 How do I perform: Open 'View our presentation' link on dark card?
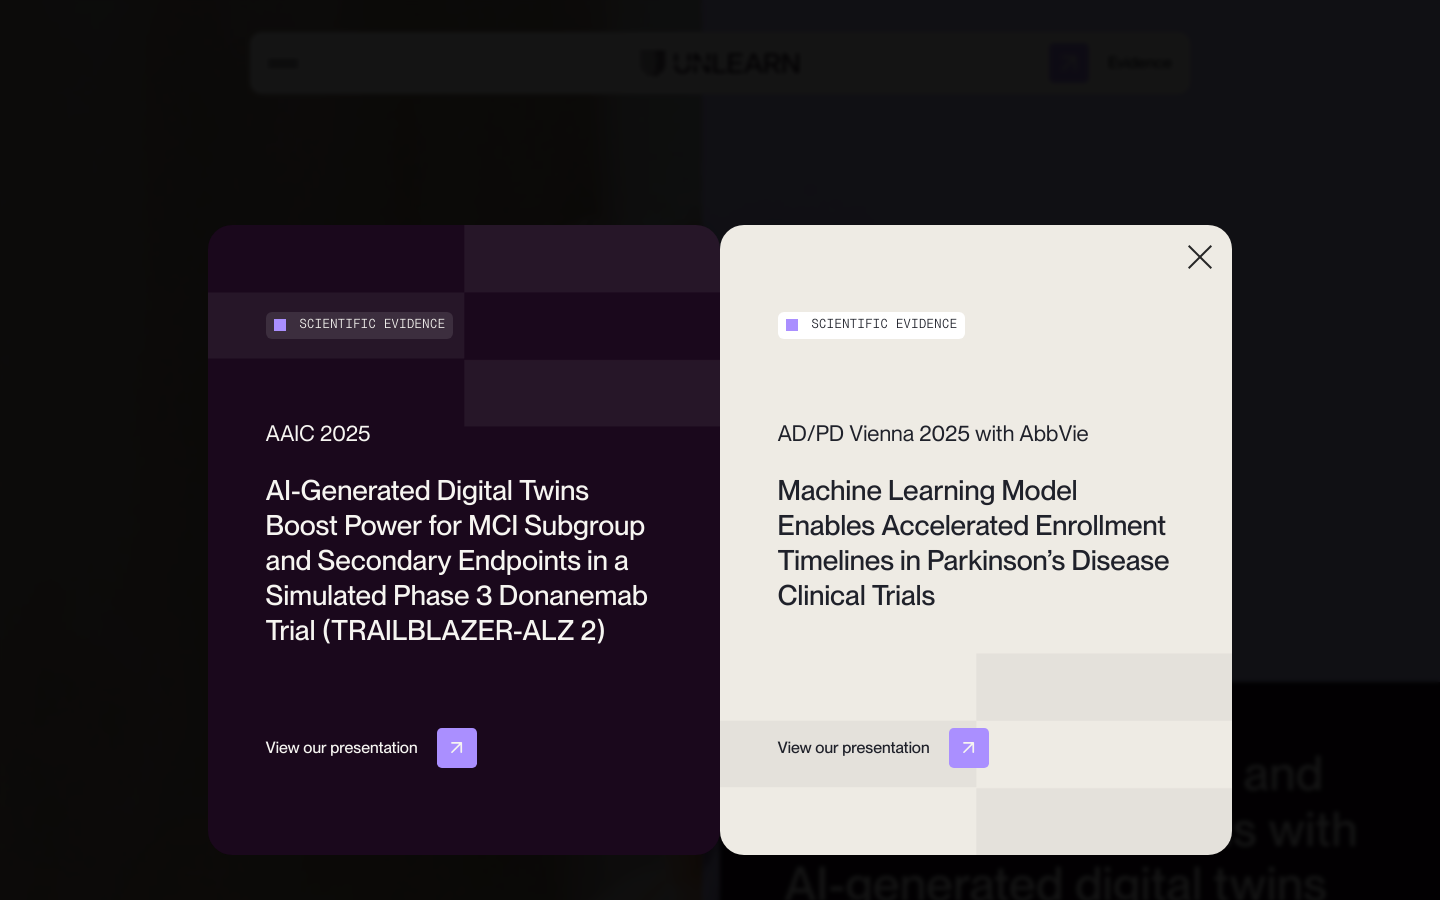[341, 748]
